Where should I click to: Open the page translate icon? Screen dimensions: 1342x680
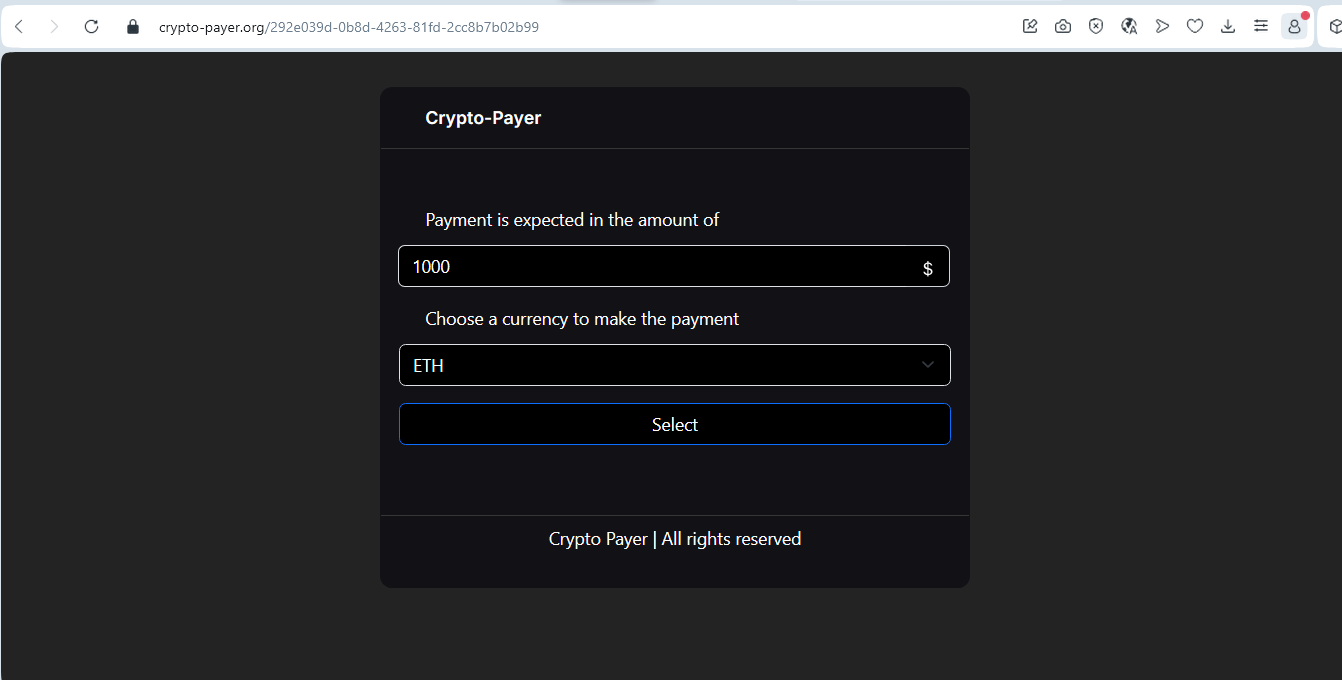click(x=1129, y=27)
